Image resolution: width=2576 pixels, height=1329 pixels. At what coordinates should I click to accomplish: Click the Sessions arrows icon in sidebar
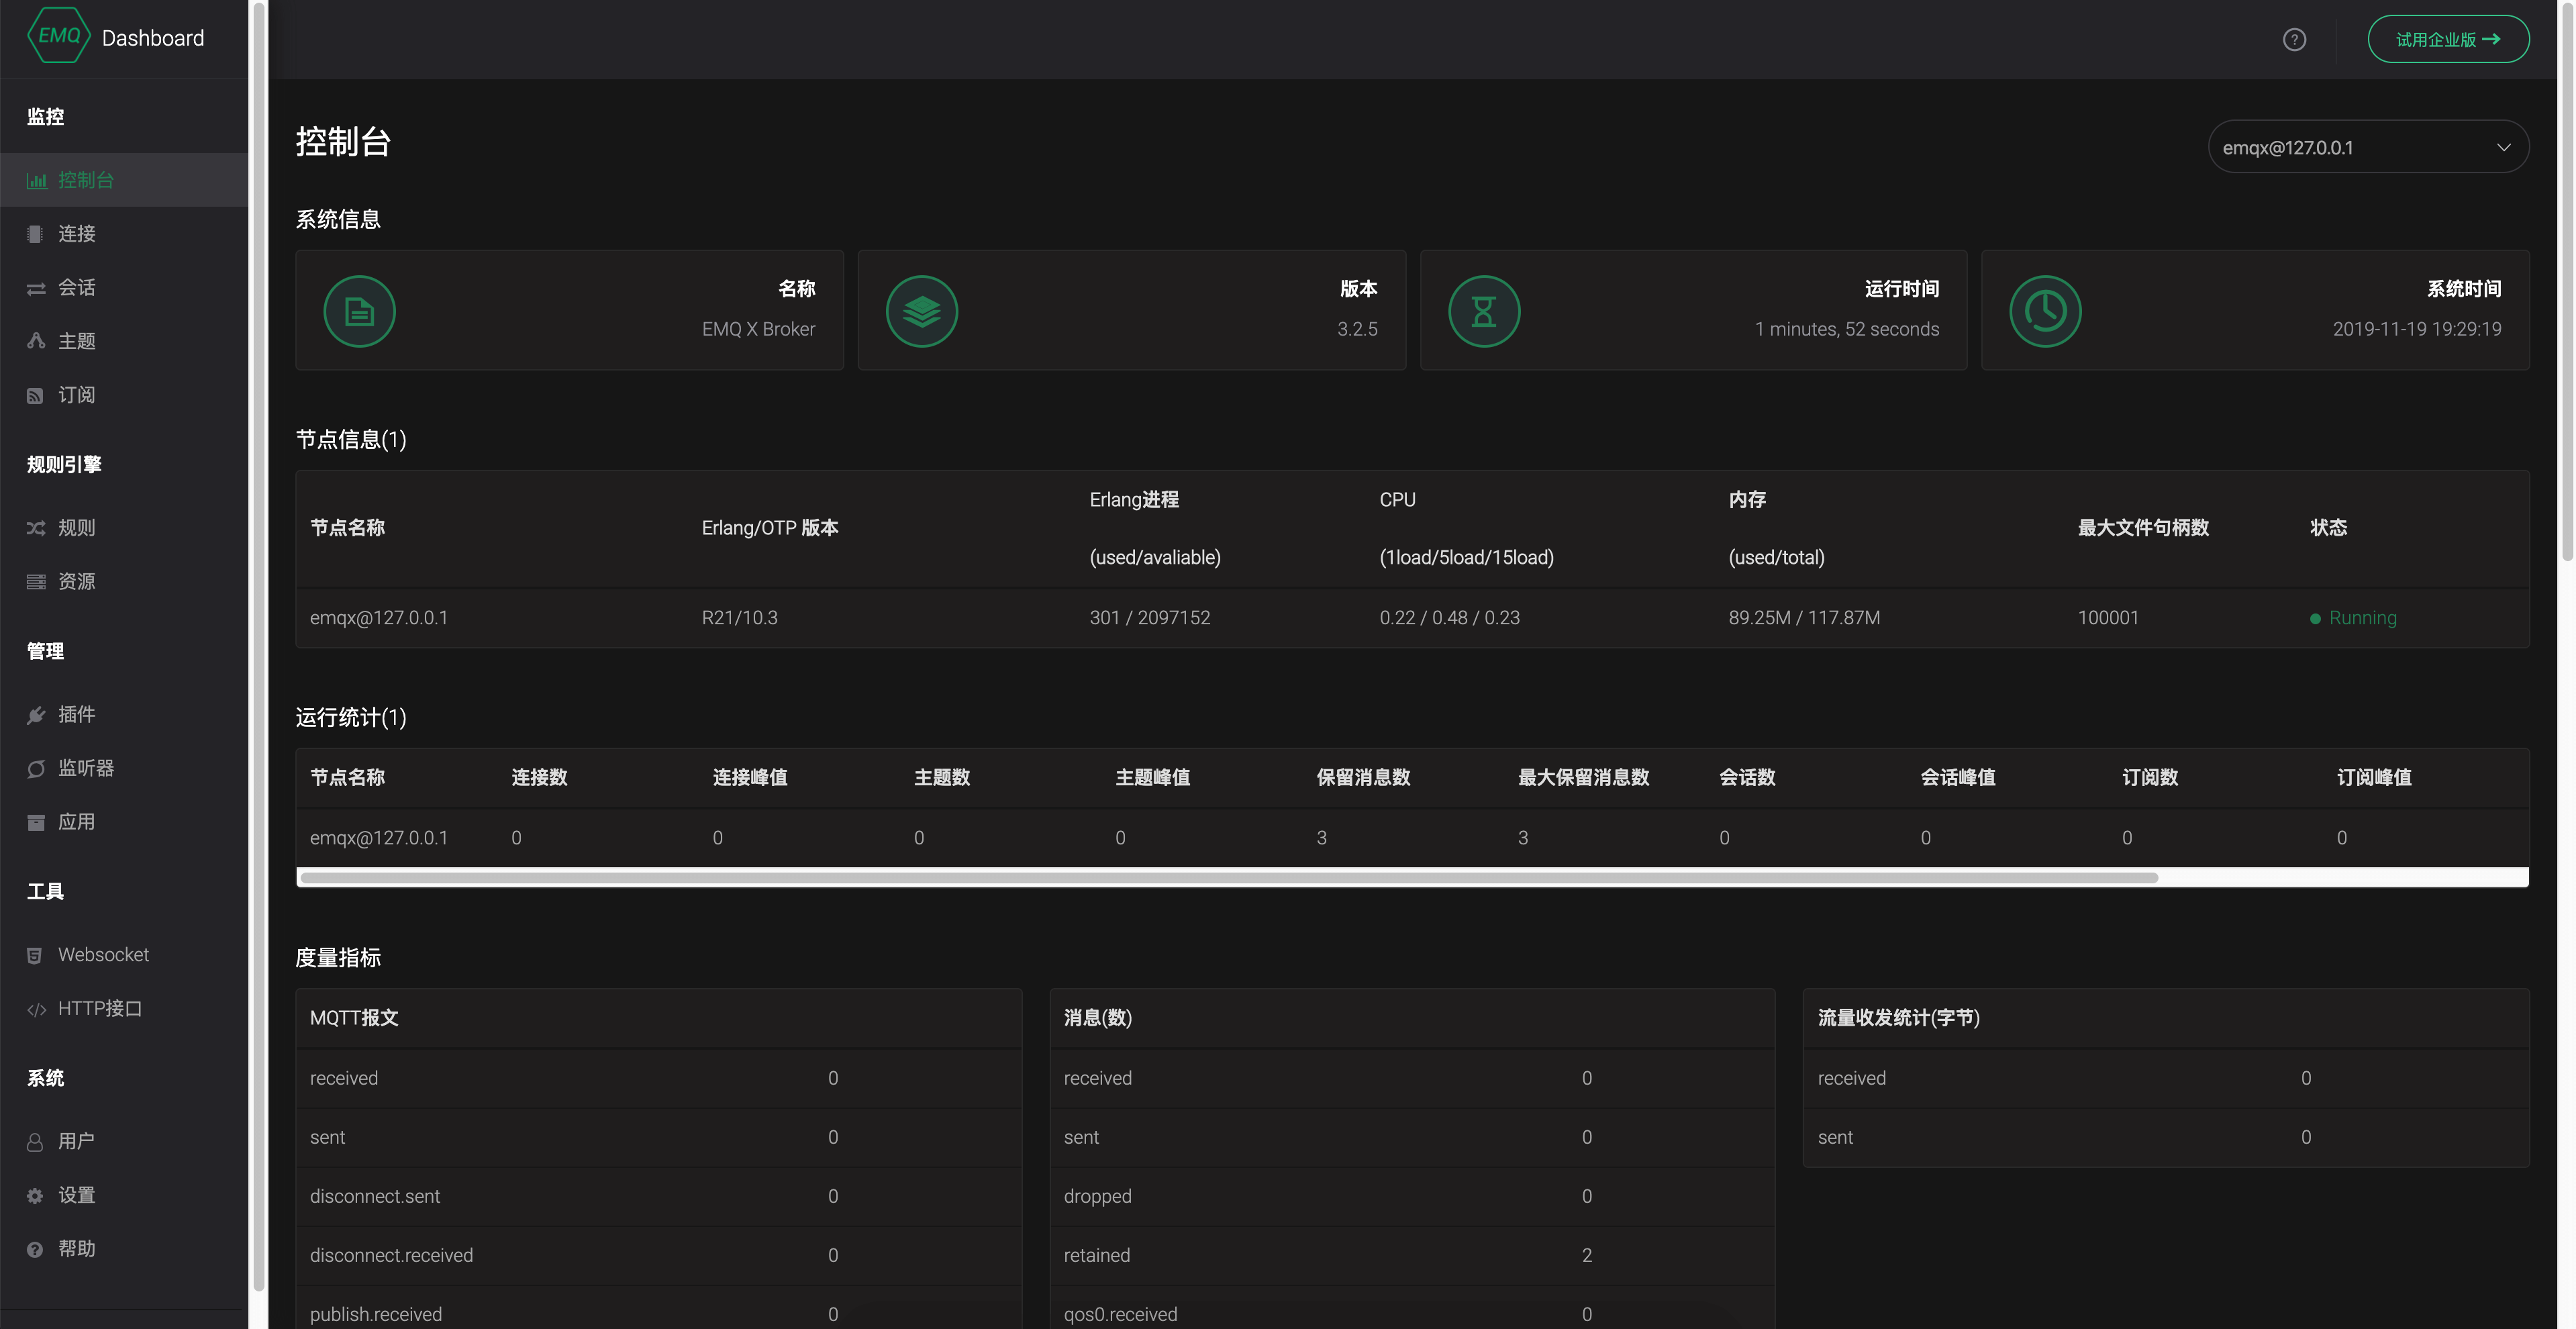(35, 288)
